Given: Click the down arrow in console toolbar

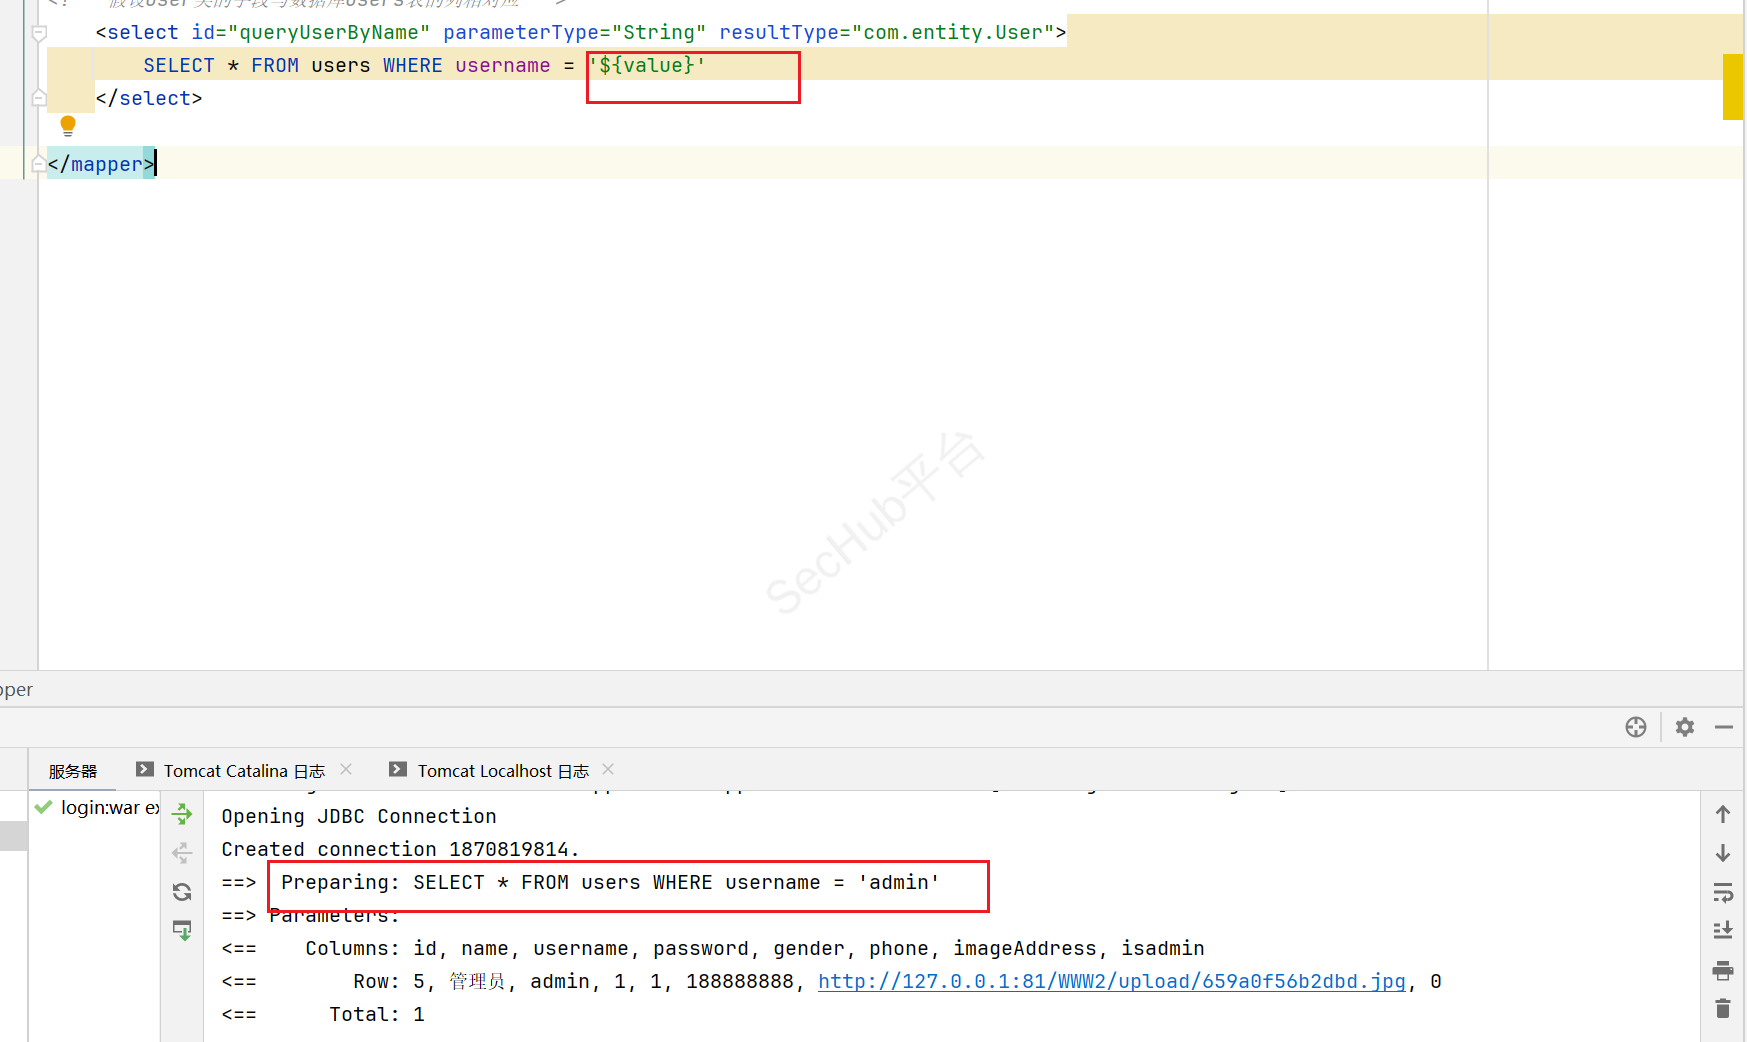Looking at the screenshot, I should point(1722,853).
